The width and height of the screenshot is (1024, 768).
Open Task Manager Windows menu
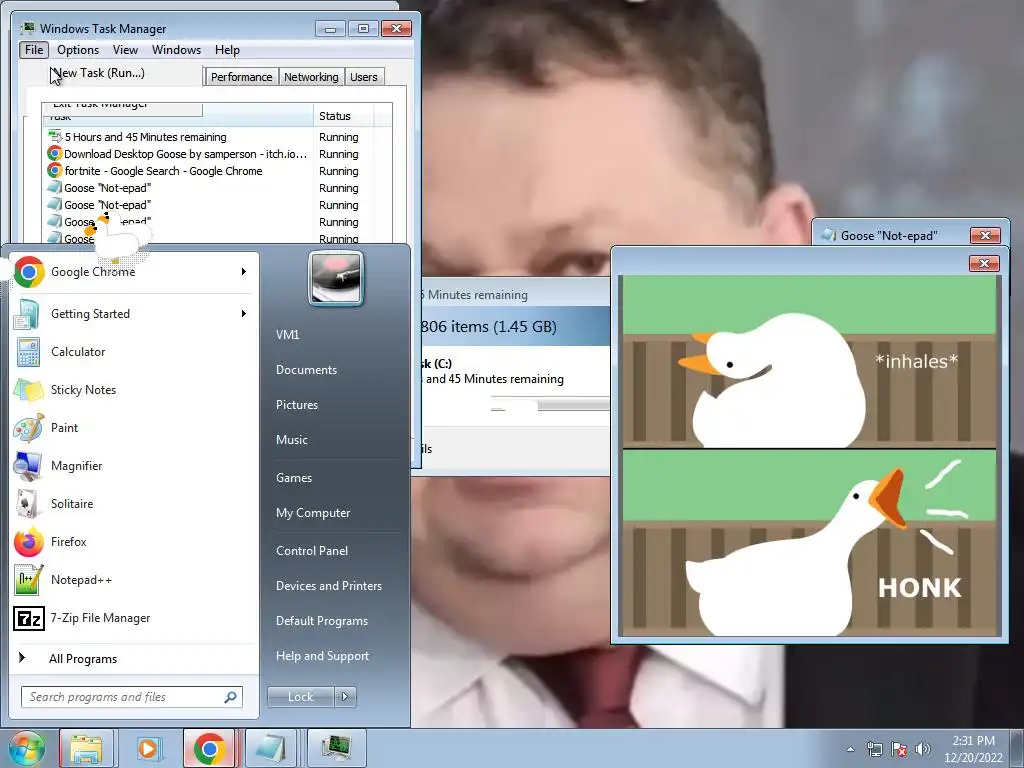(x=176, y=50)
